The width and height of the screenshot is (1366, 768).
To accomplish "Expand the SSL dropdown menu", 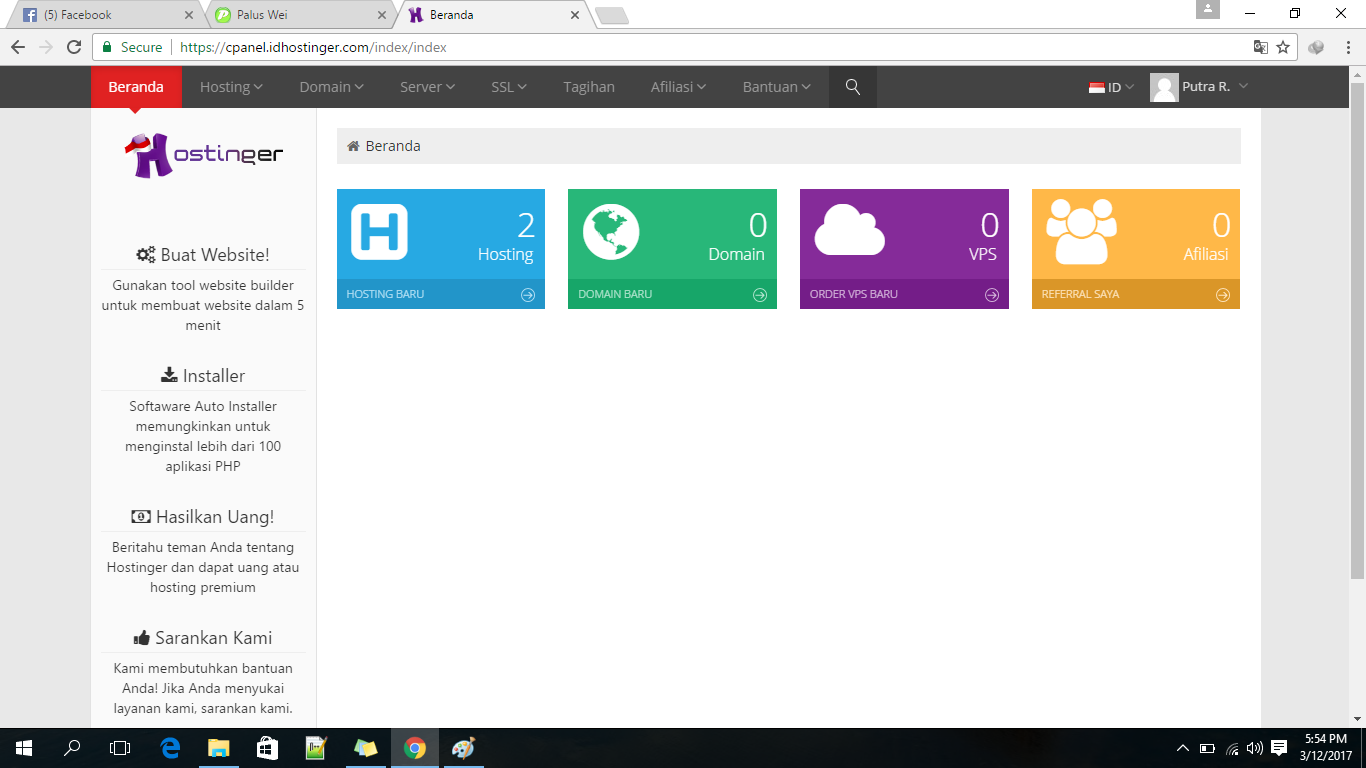I will 509,87.
